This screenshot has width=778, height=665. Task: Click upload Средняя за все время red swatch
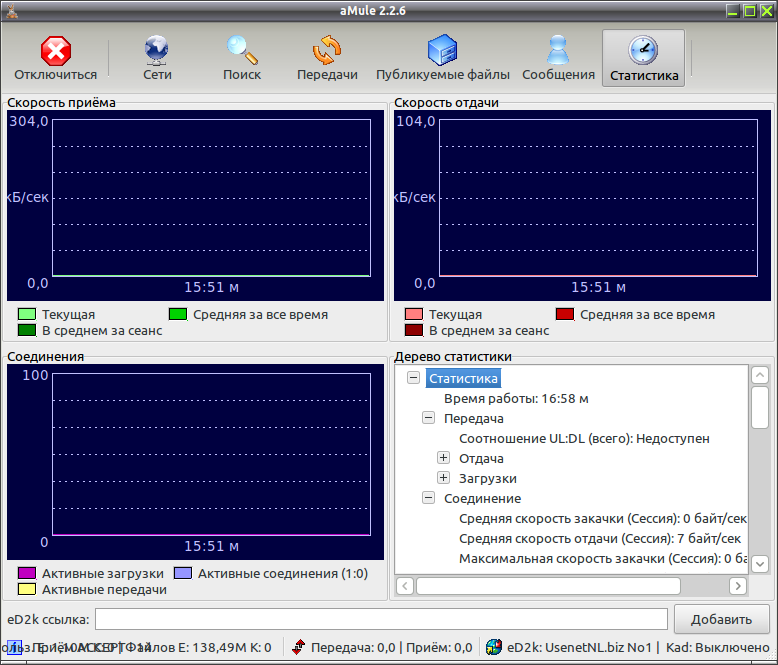[x=565, y=314]
